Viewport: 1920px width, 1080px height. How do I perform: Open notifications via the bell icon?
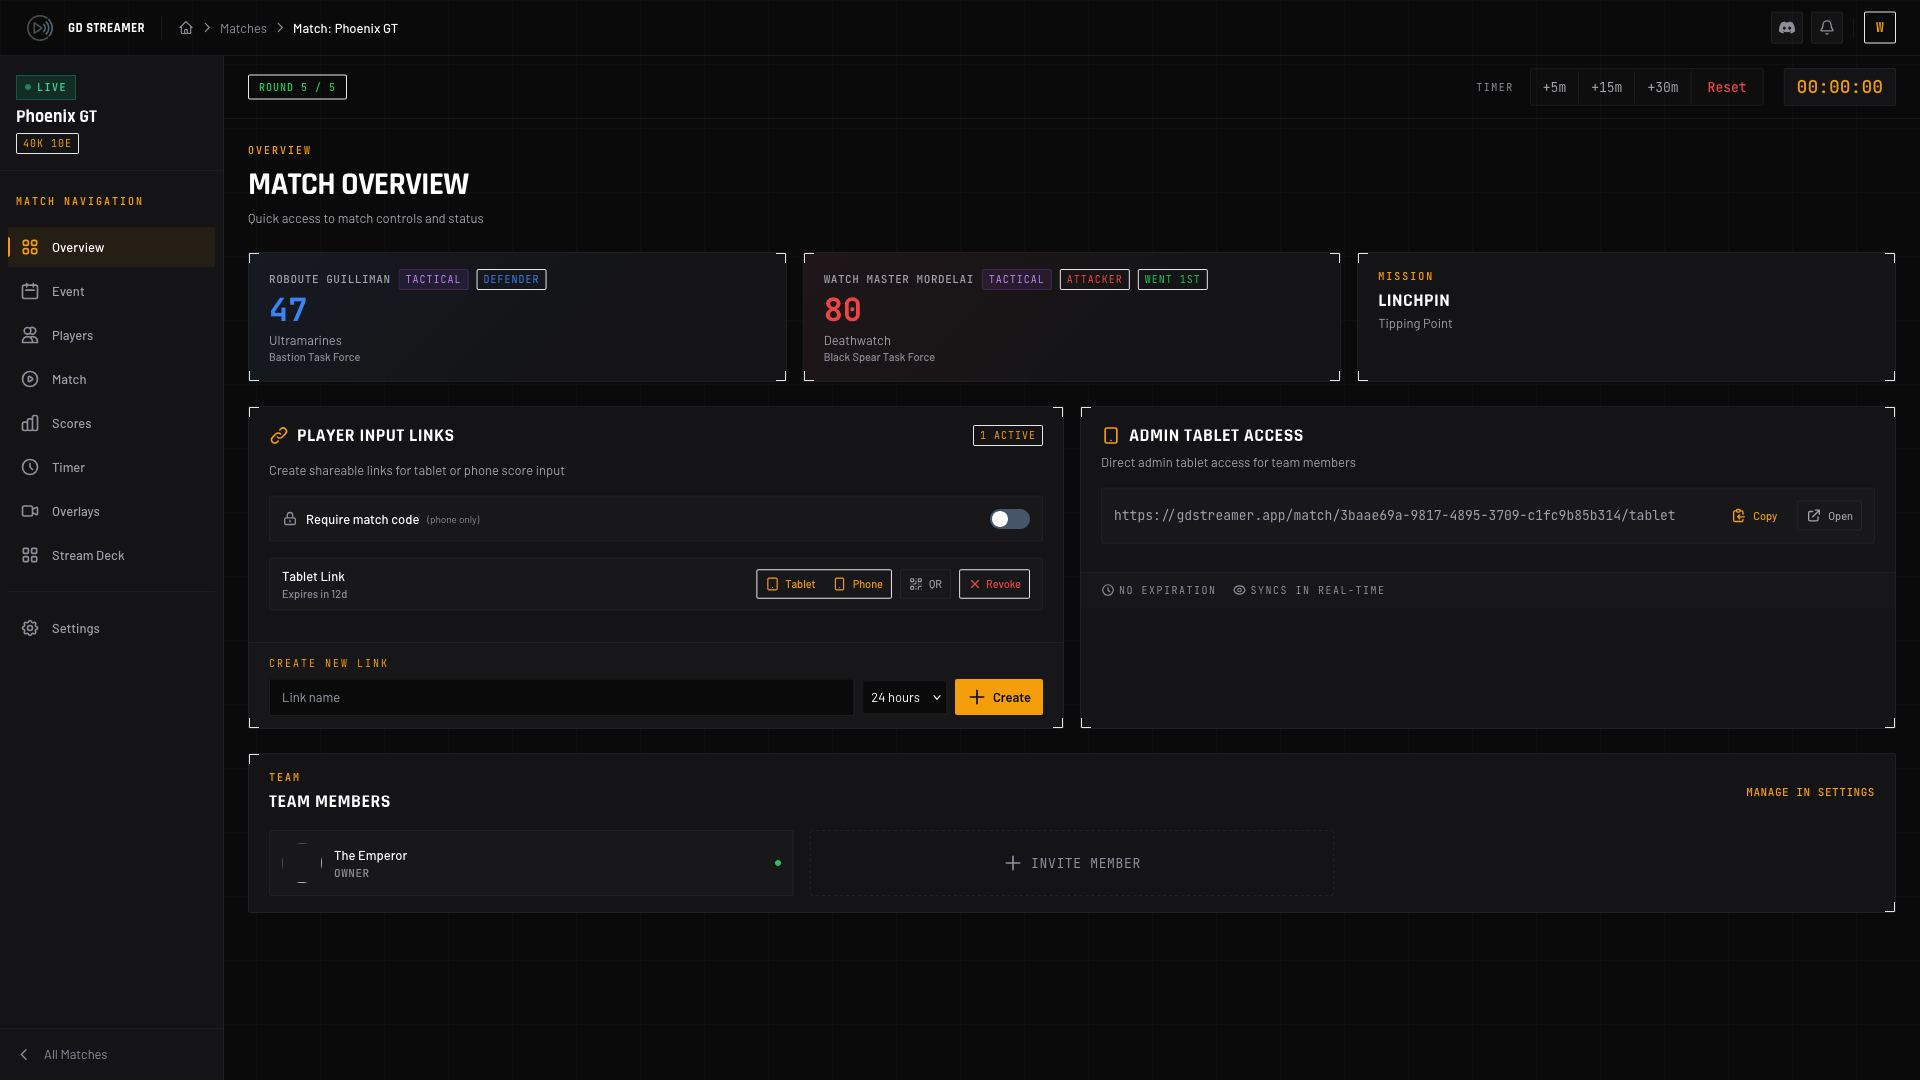click(1827, 27)
